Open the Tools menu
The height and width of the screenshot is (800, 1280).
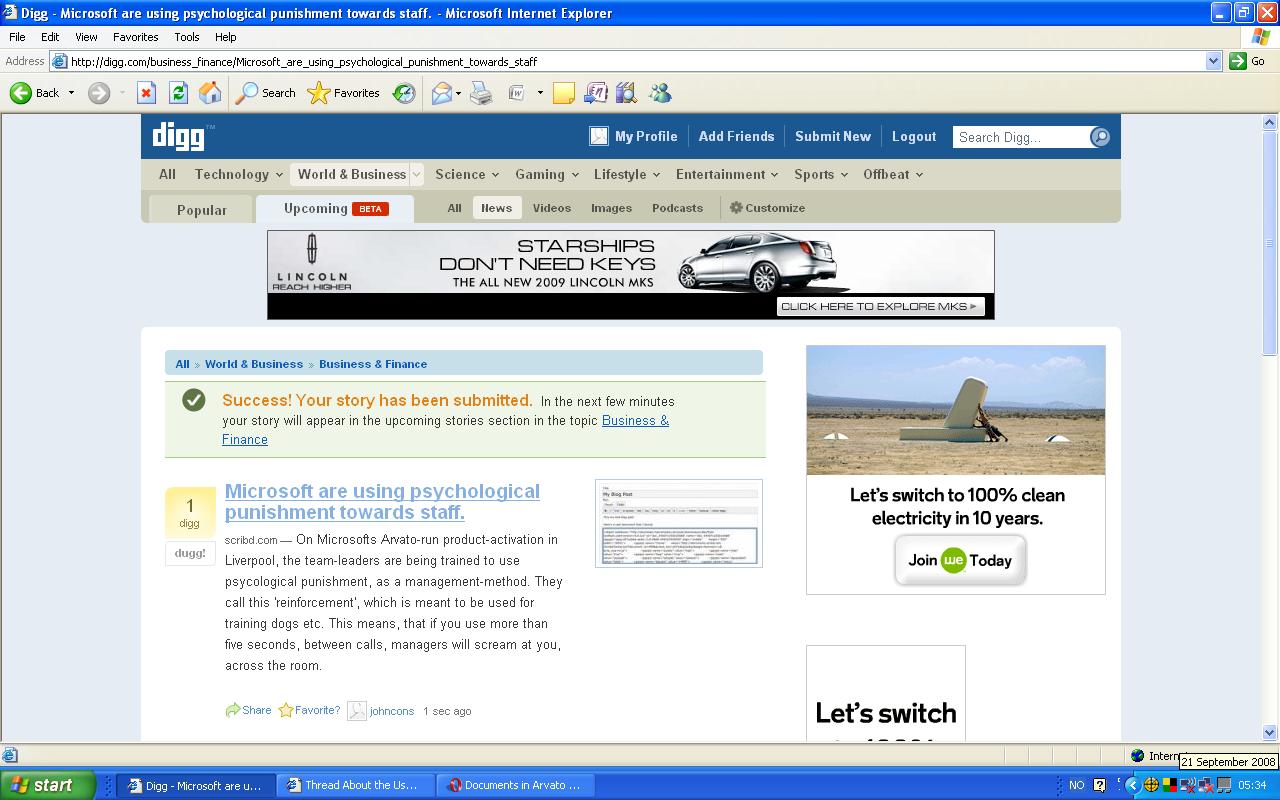coord(187,37)
